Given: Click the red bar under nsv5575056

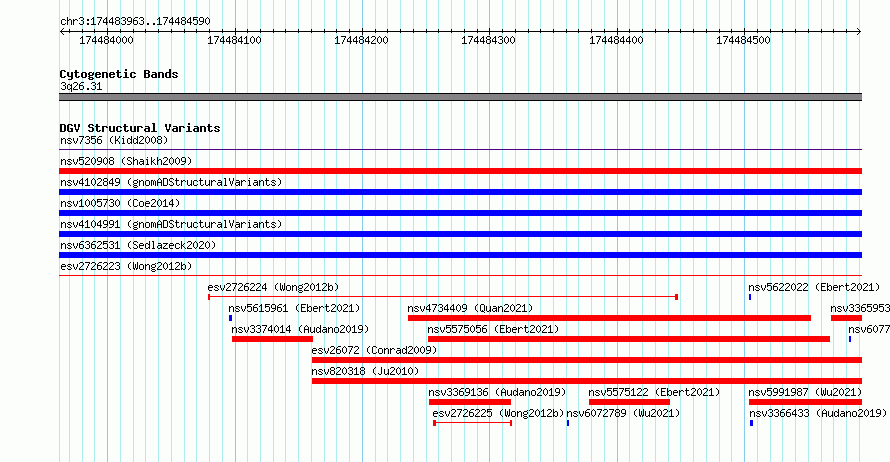Looking at the screenshot, I should click(x=629, y=339).
